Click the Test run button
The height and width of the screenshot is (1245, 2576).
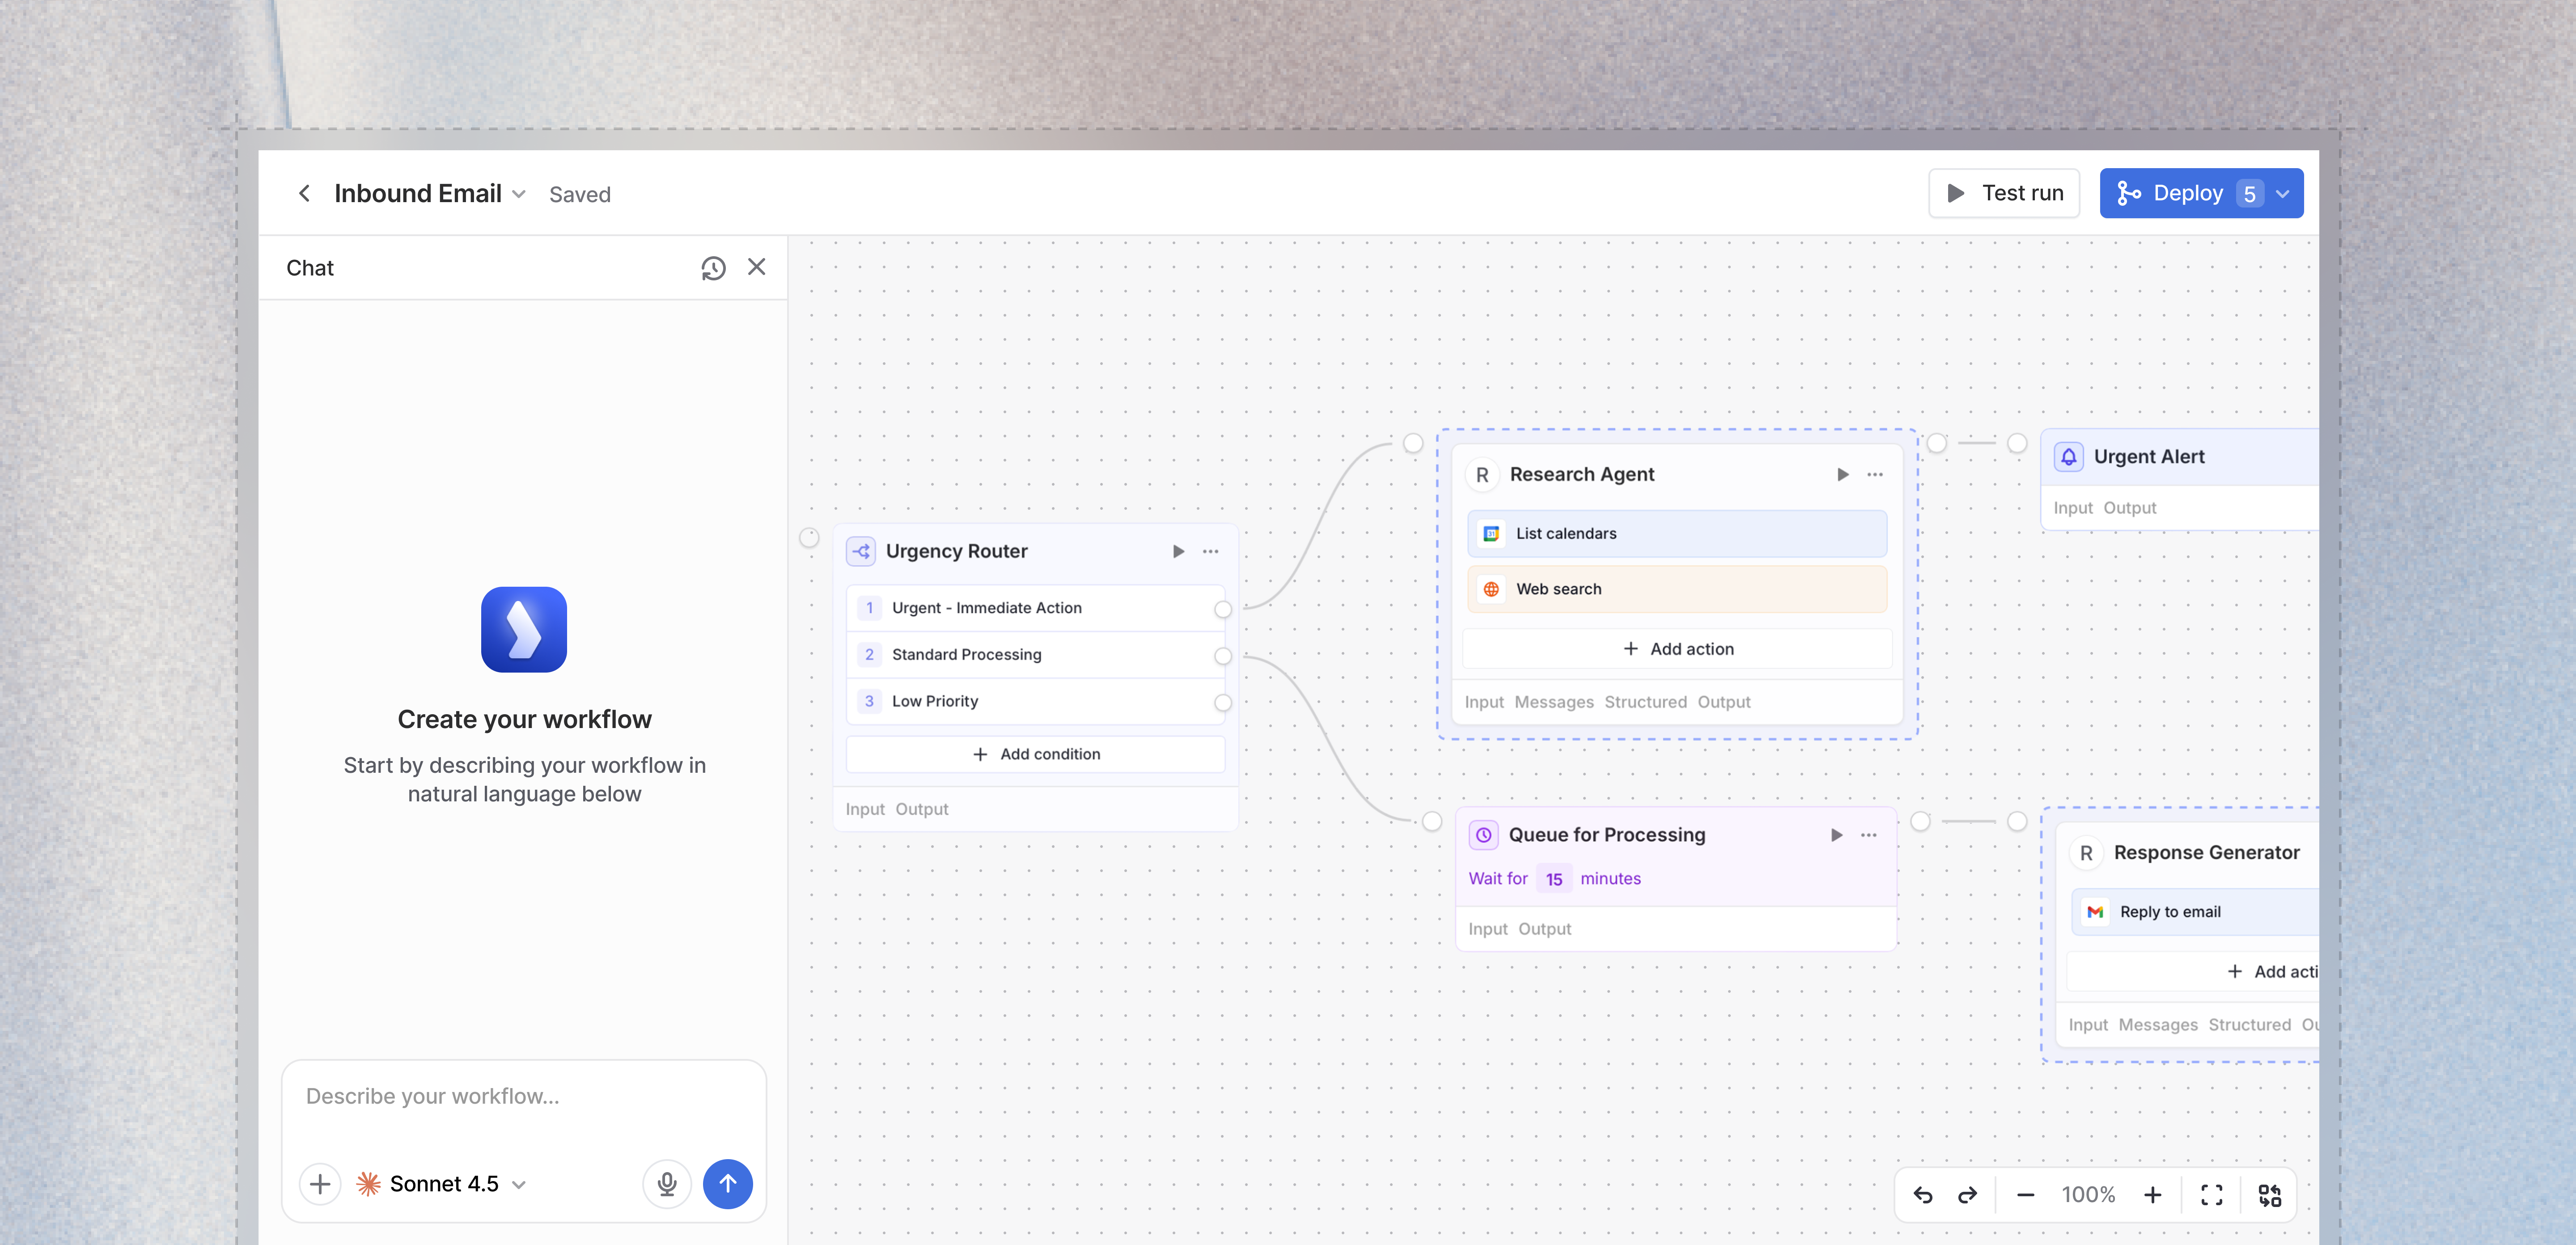[x=2004, y=193]
